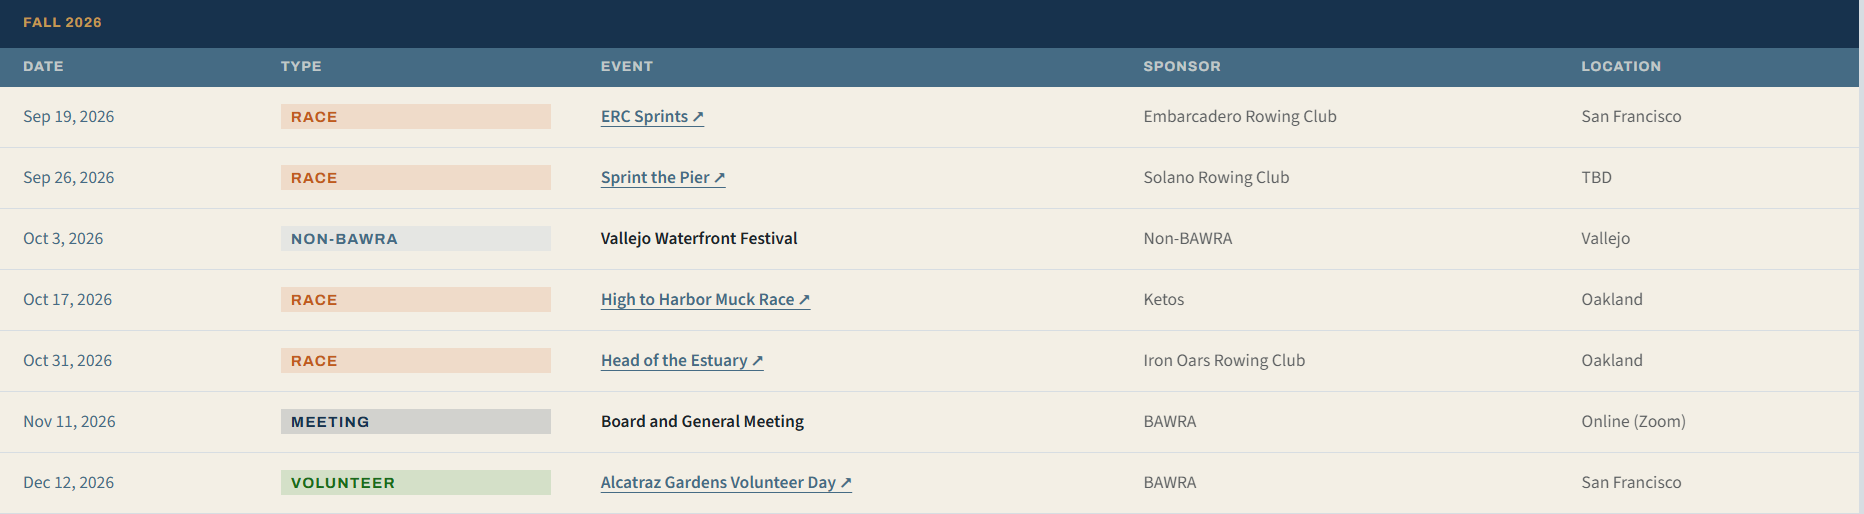Viewport: 1864px width, 514px height.
Task: Open Alcatraz Gardens Volunteer Day link
Action: [726, 483]
